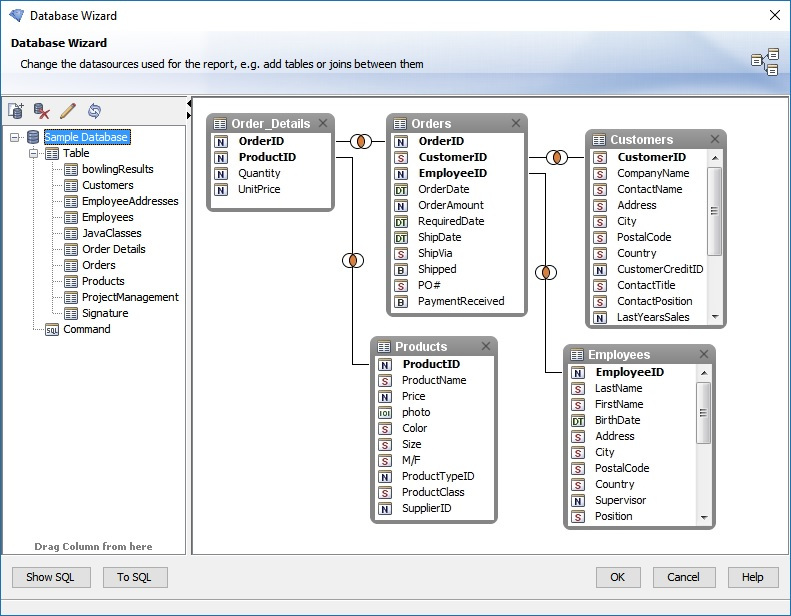Click the join symbol on the Orders–Employees link

545,272
